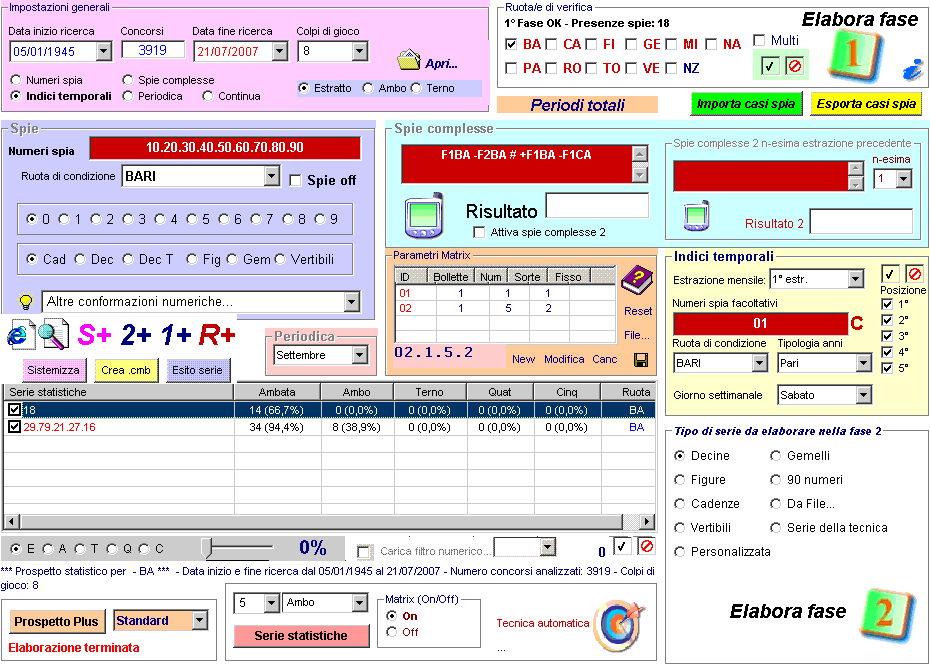Click the Serie statistiche column header

tap(119, 392)
